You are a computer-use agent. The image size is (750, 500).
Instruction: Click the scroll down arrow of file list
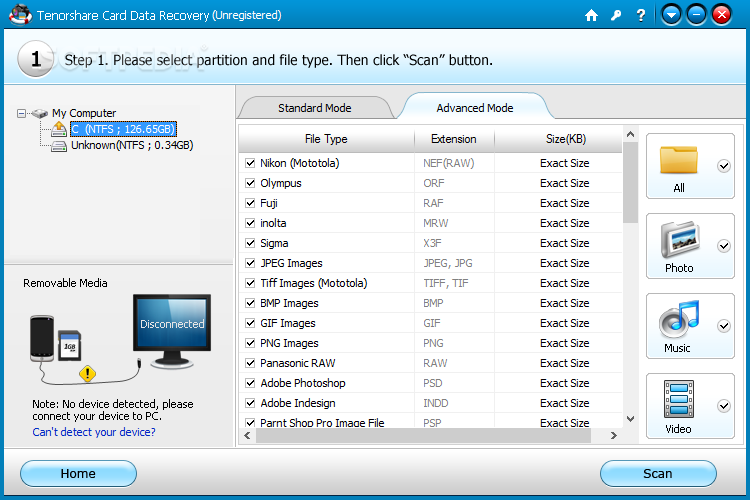pyautogui.click(x=630, y=419)
